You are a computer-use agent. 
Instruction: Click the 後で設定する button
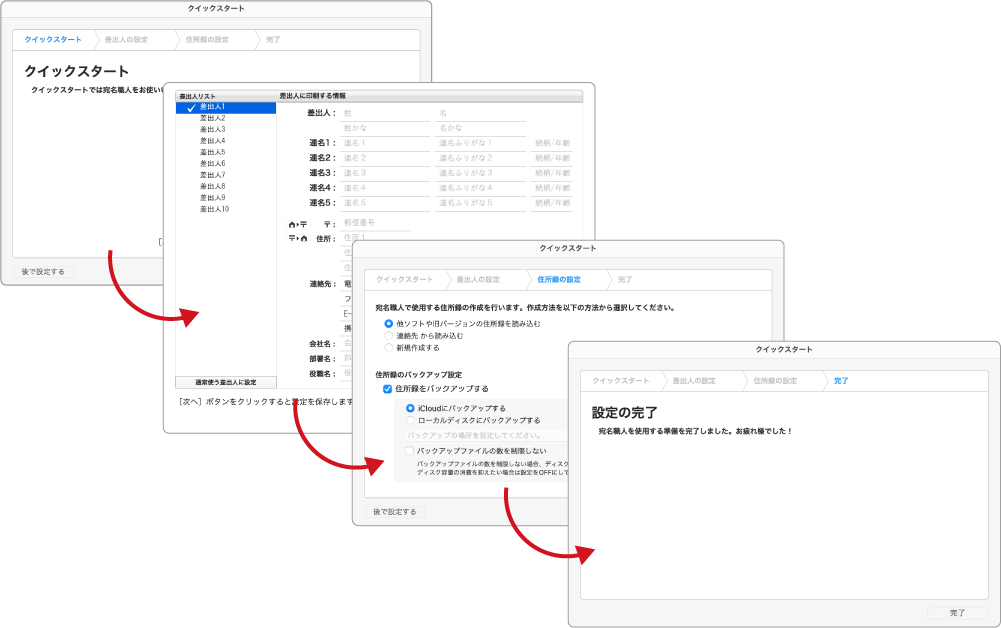pos(394,512)
